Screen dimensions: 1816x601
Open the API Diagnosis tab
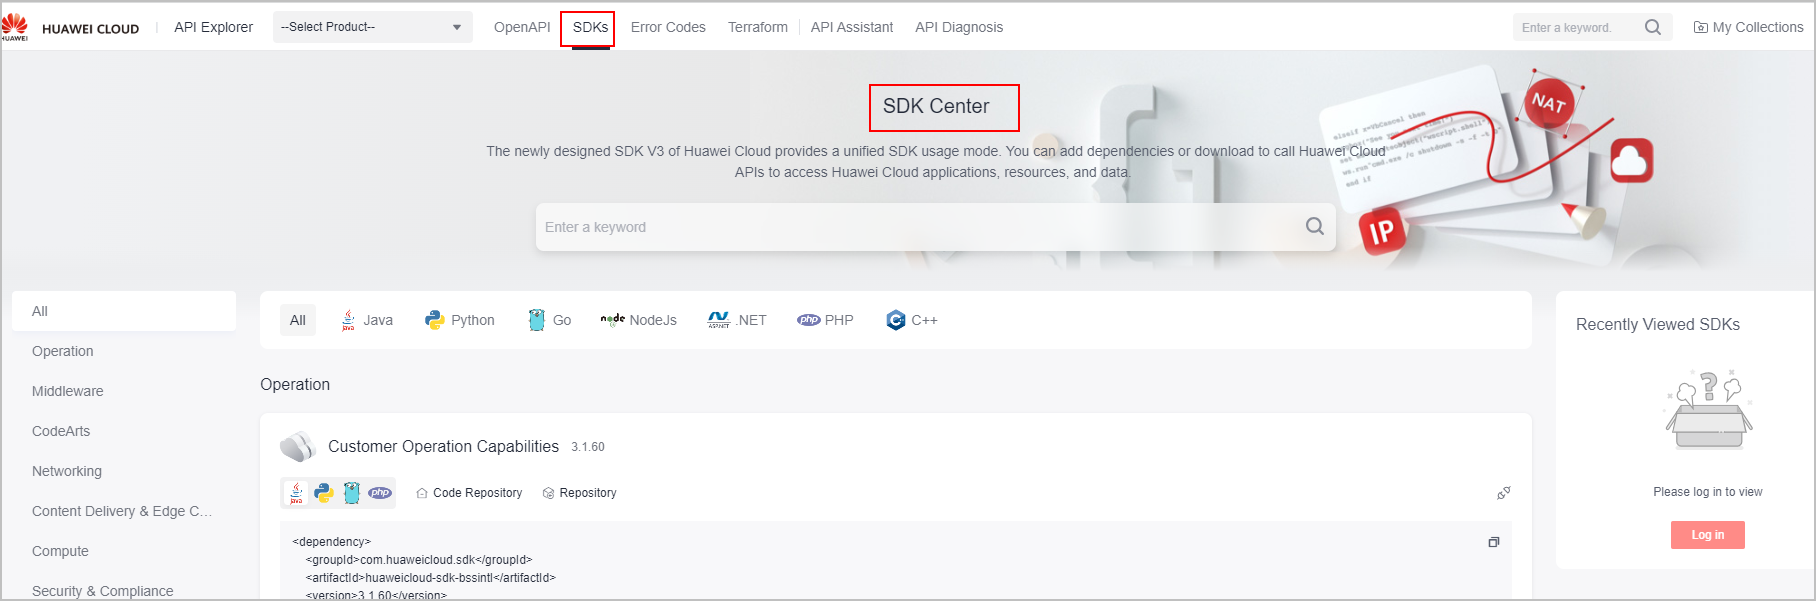[959, 27]
